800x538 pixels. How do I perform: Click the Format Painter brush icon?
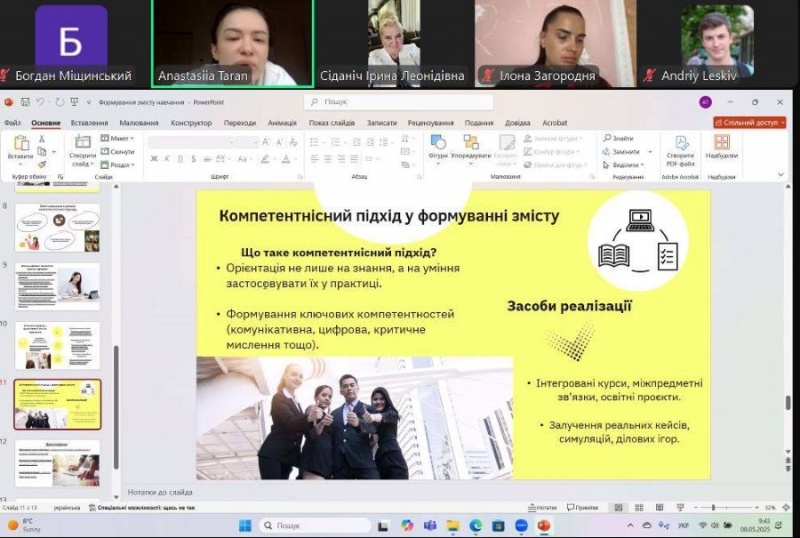pos(40,164)
